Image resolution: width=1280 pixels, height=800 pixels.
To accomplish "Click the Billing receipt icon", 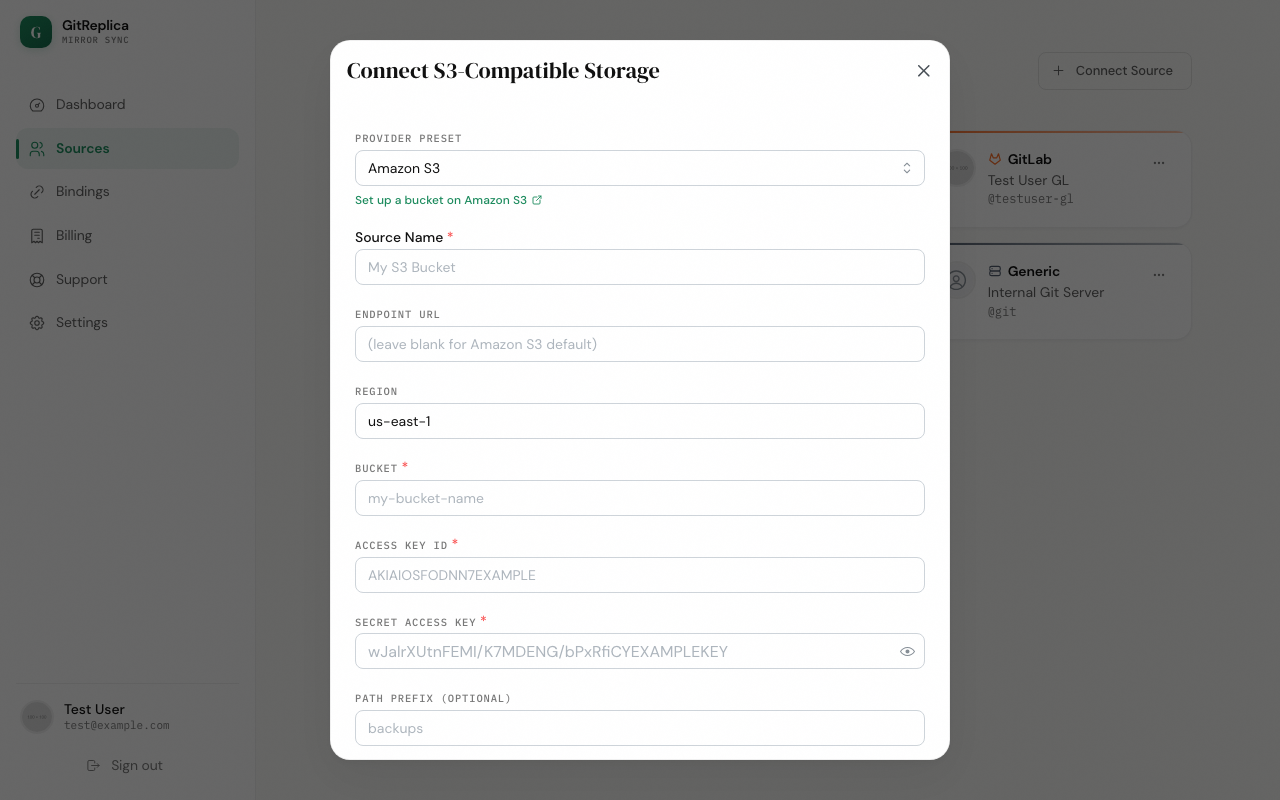I will (37, 236).
